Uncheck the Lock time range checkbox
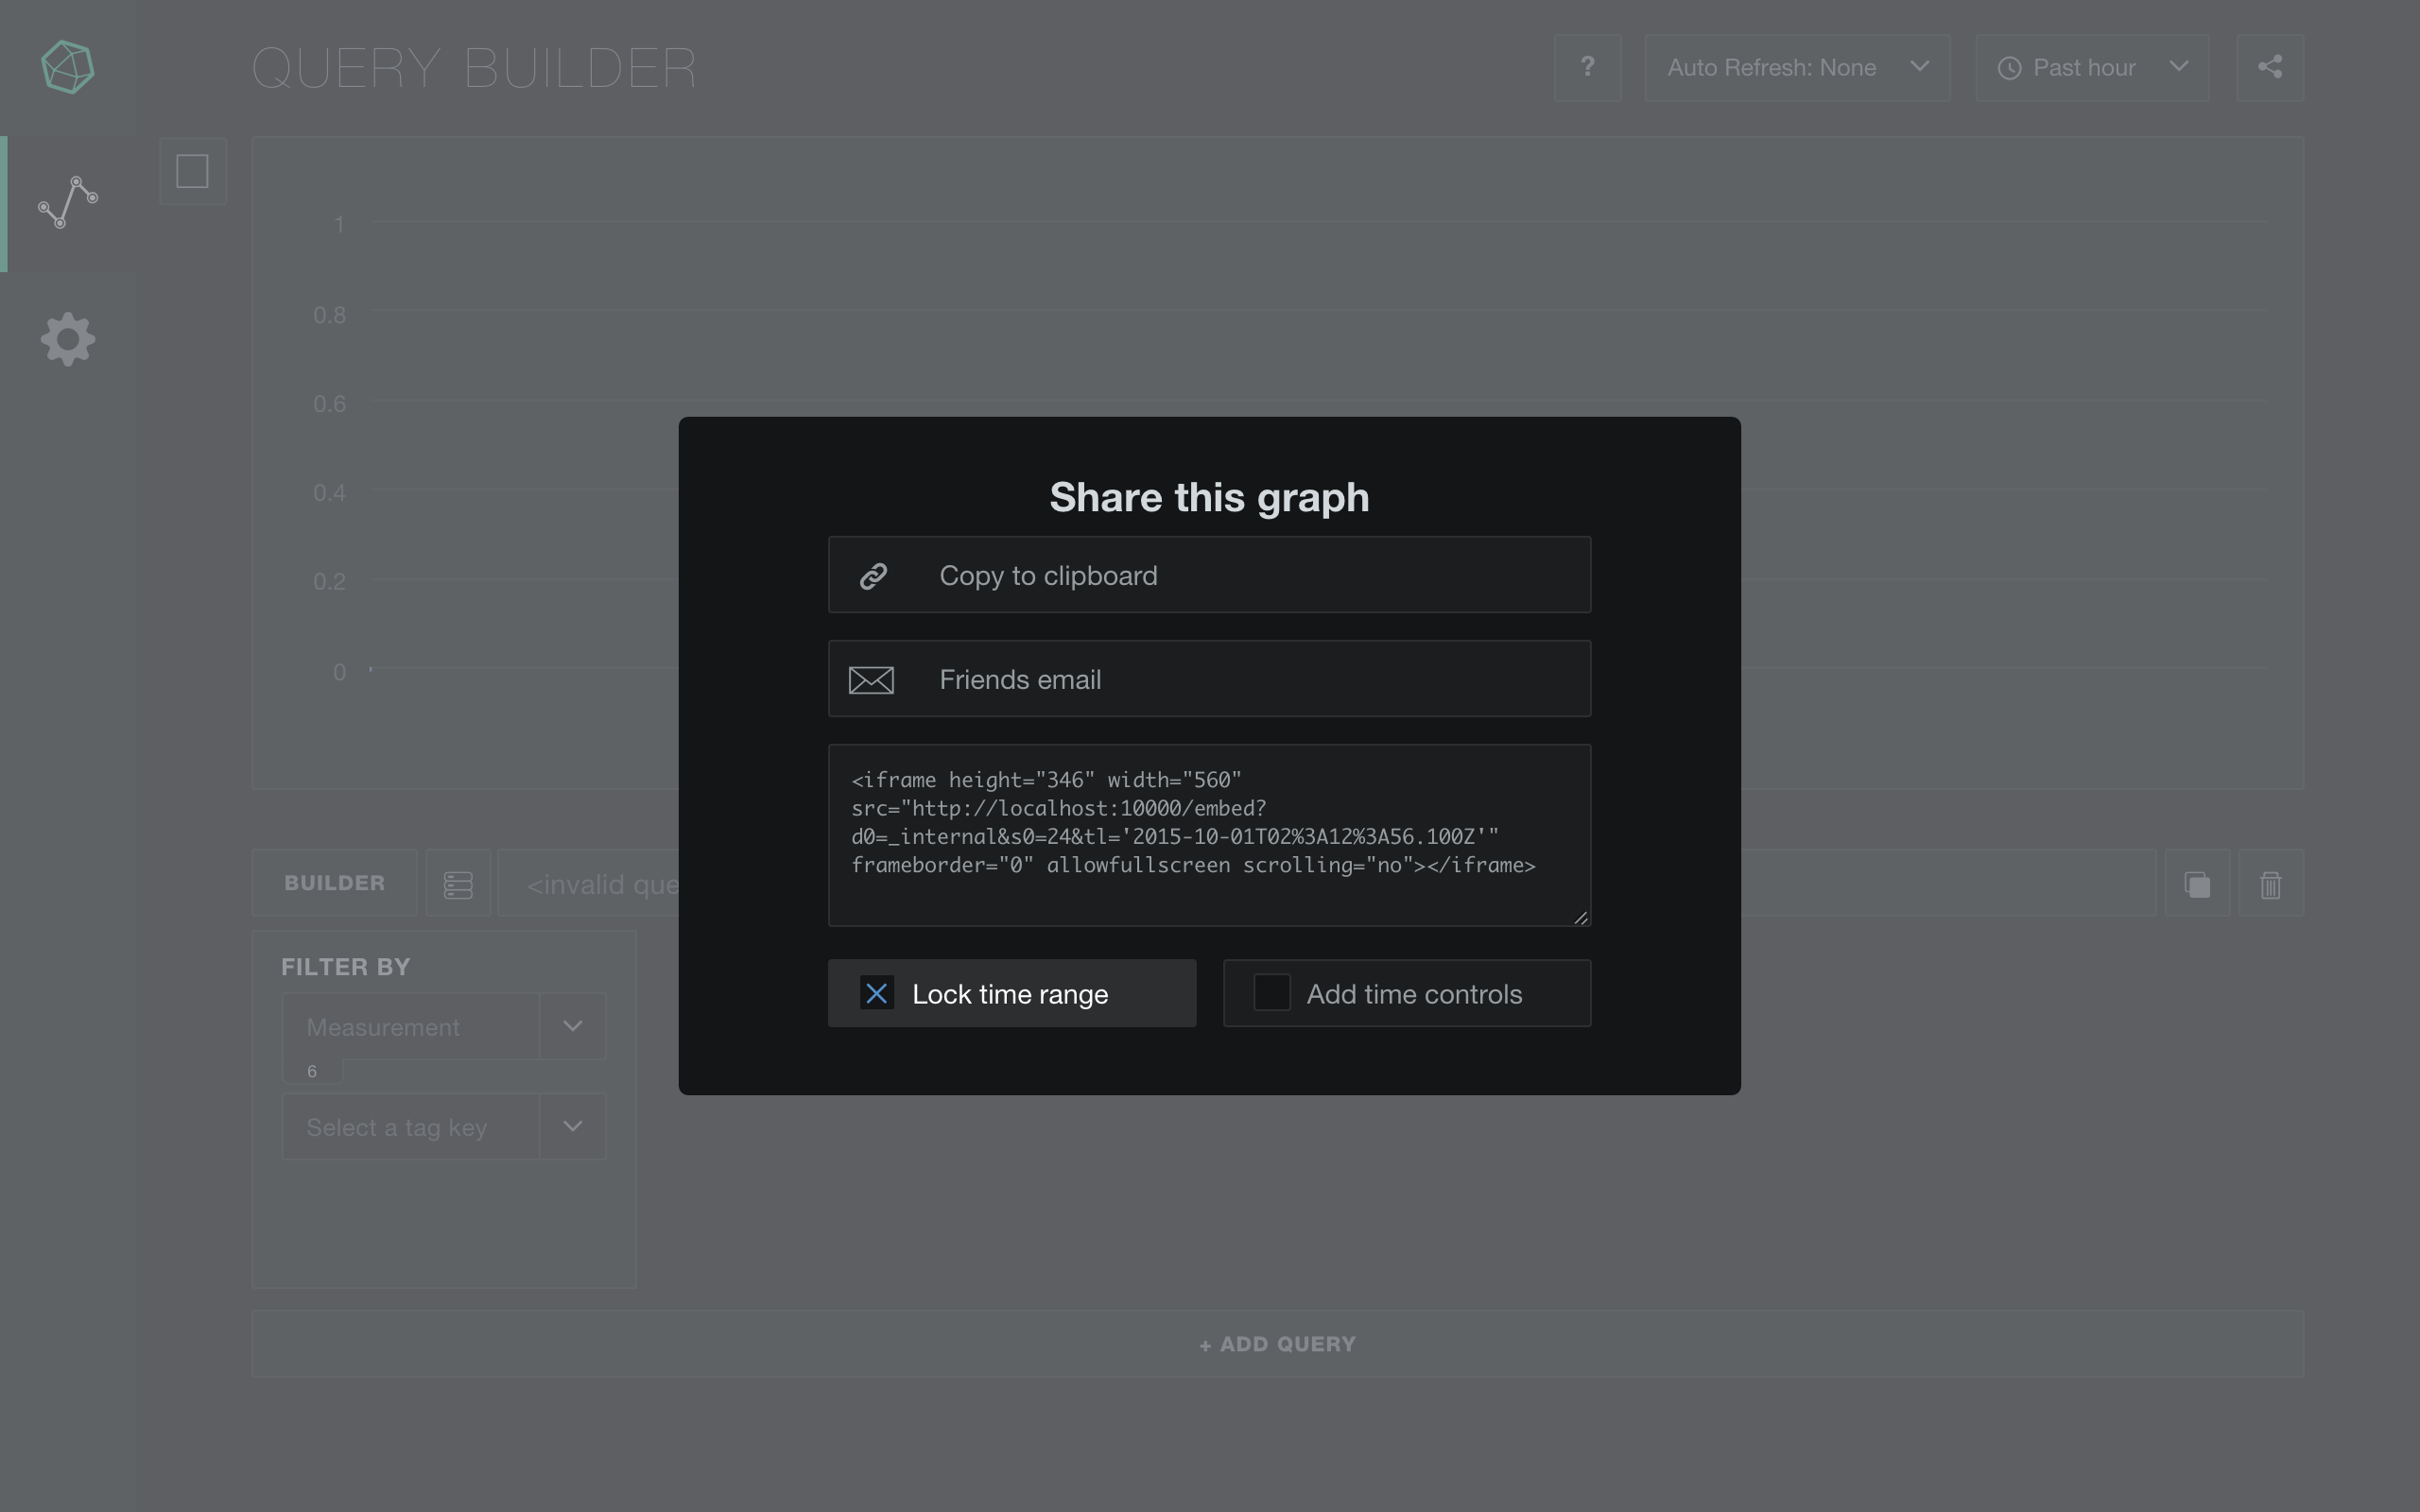Image resolution: width=2420 pixels, height=1512 pixels. 877,994
